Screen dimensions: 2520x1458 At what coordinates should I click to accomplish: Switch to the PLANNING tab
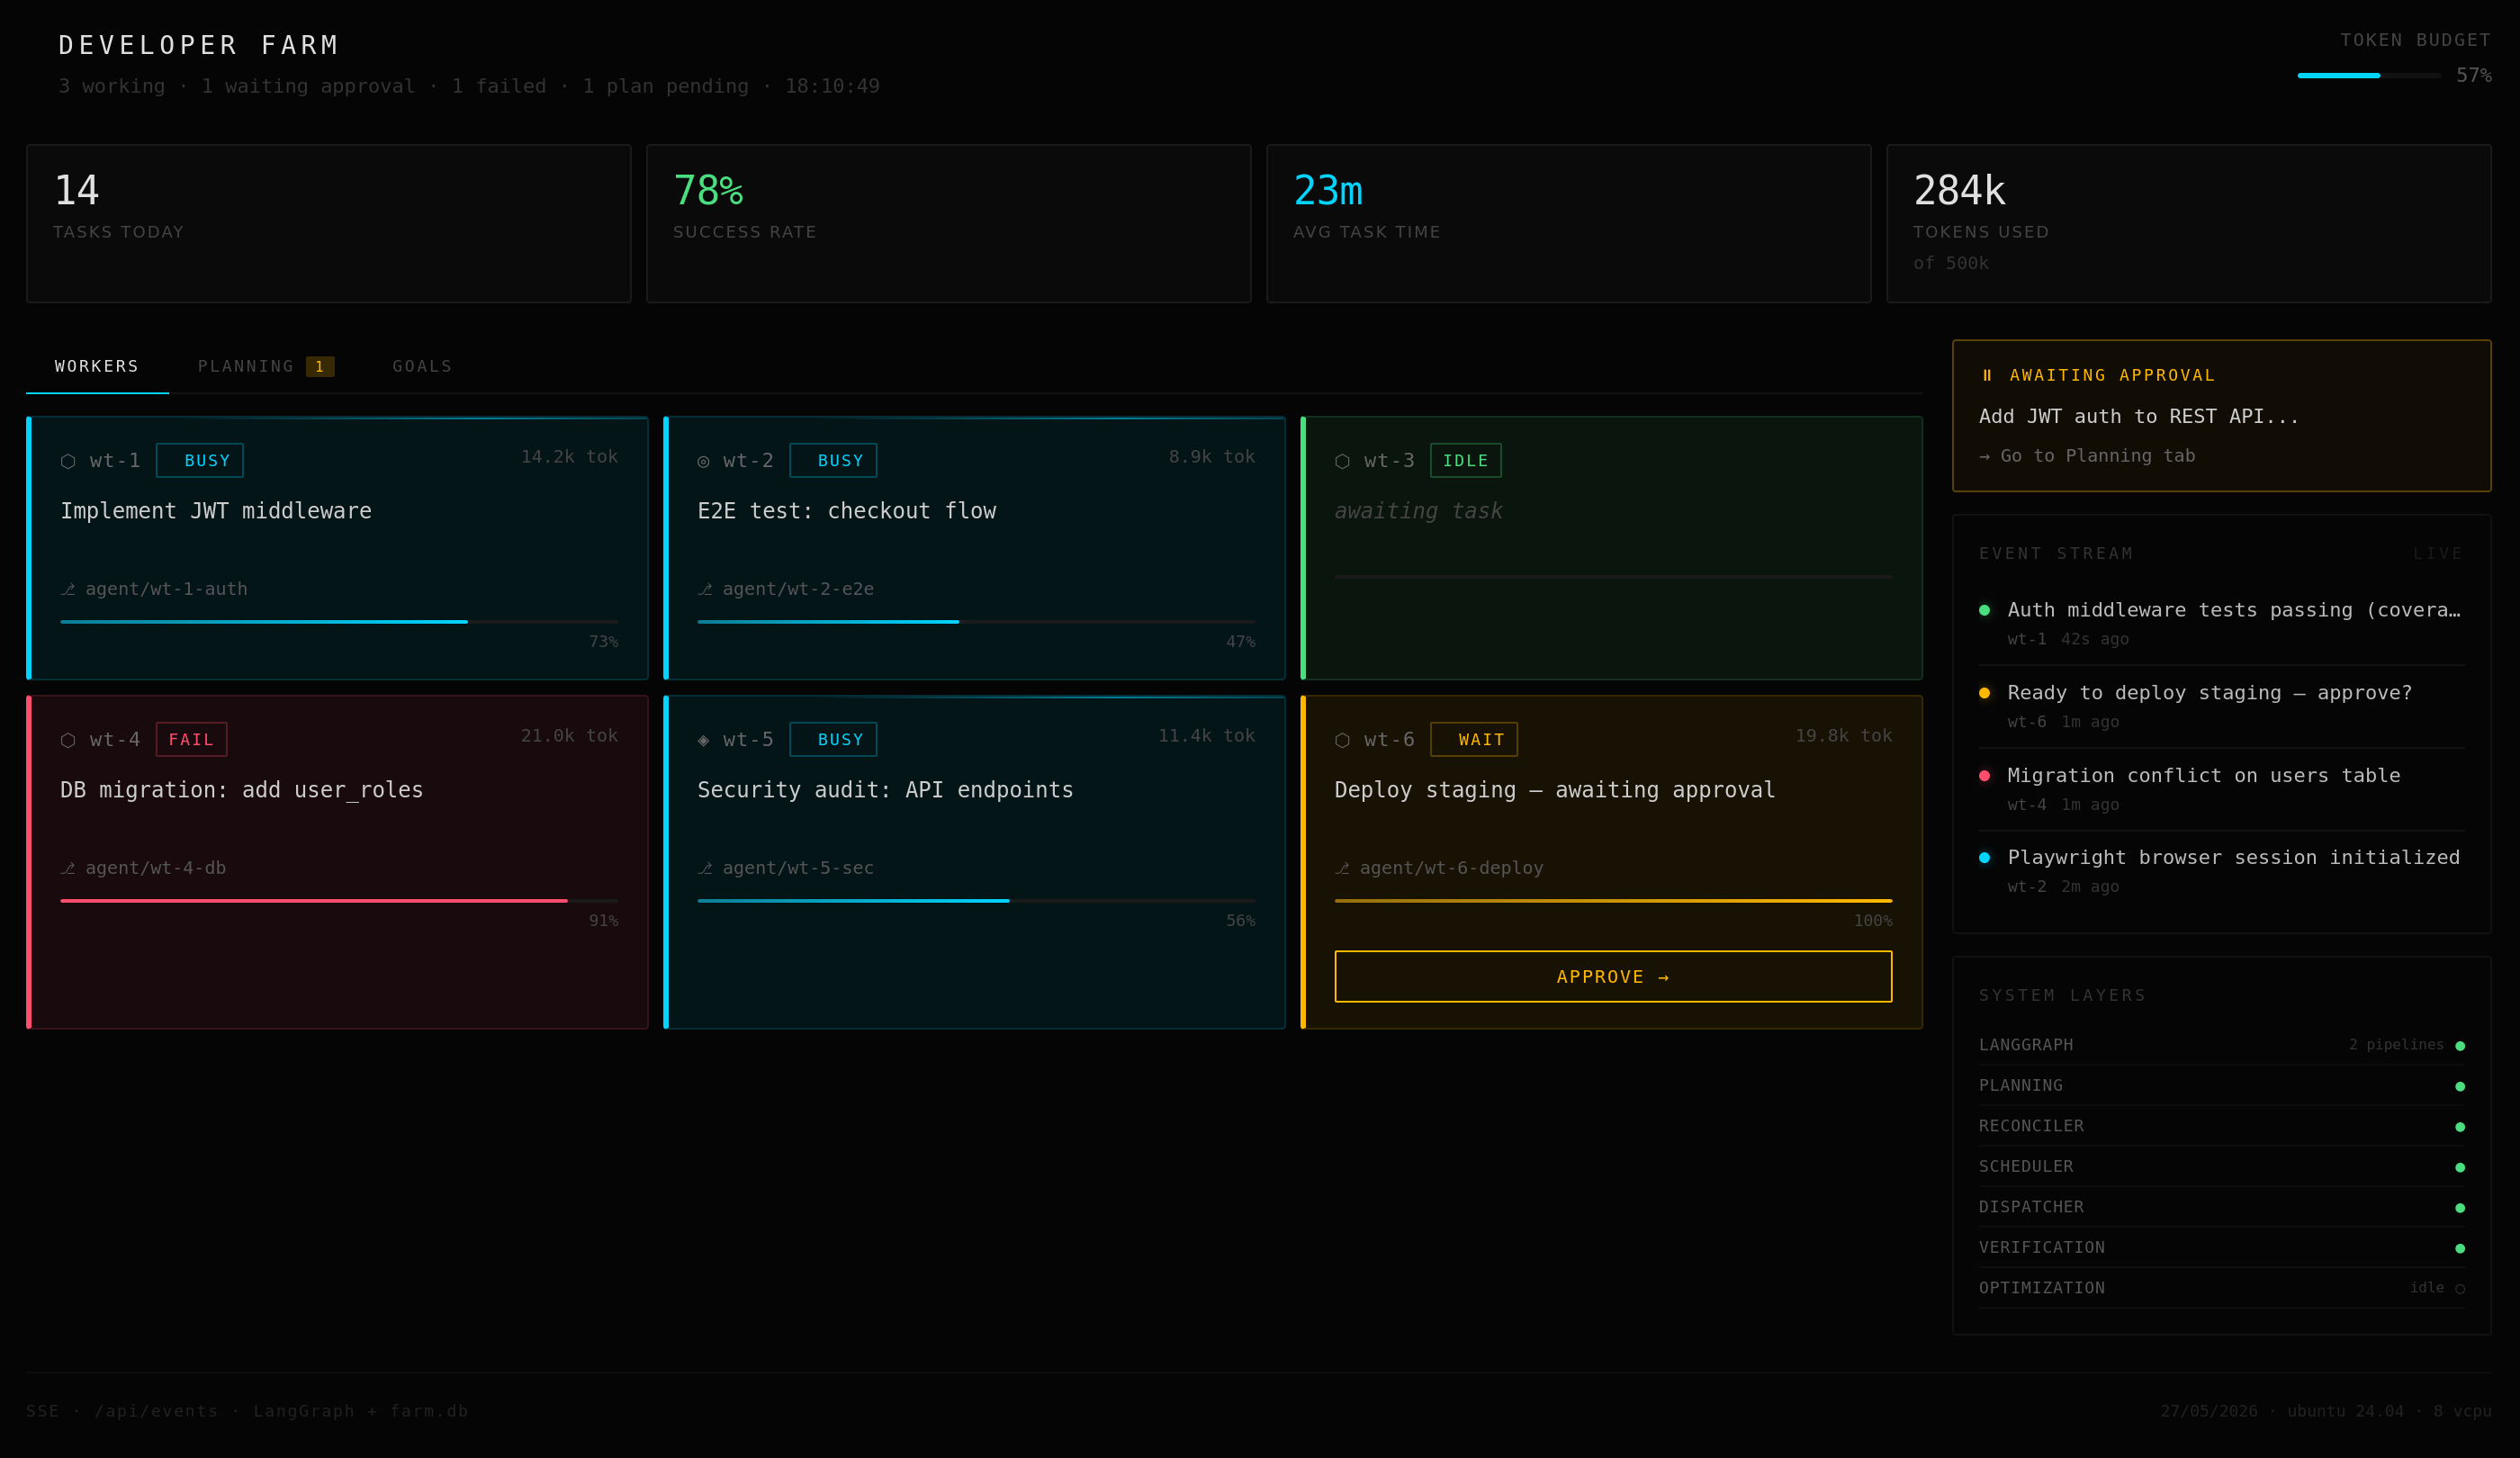(x=265, y=366)
